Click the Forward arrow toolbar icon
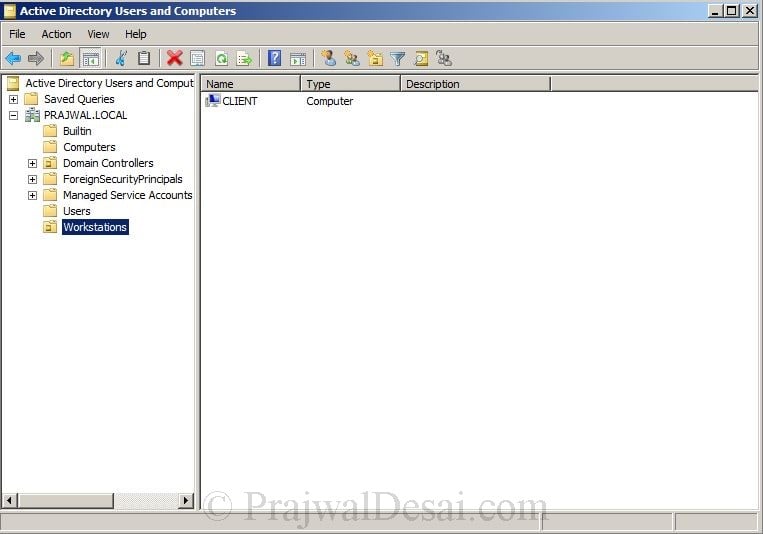This screenshot has height=534, width=763. 36,59
